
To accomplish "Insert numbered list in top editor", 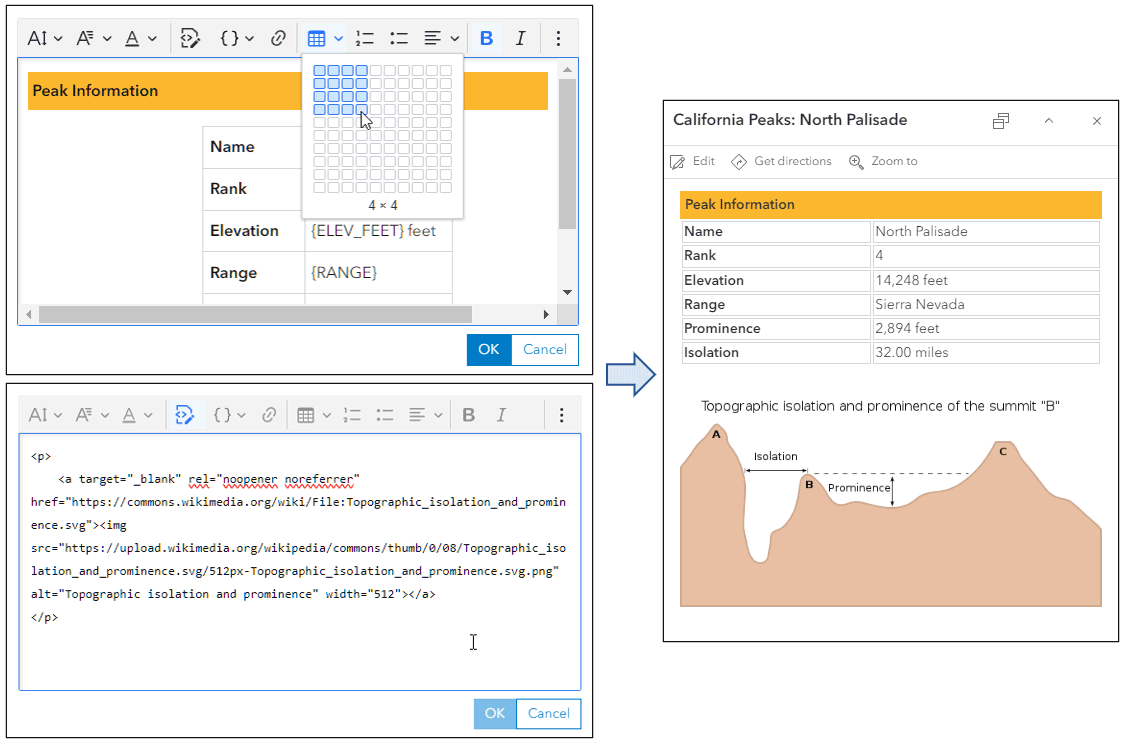I will click(x=365, y=38).
